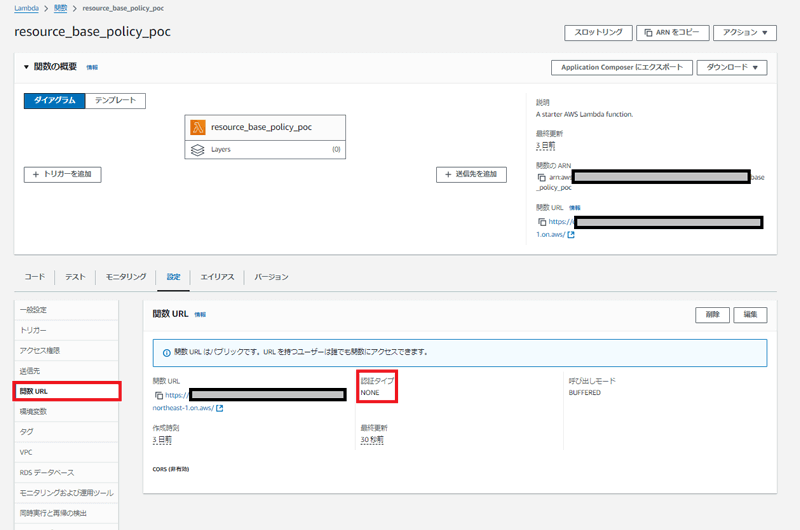Viewport: 800px width, 530px height.
Task: Go to 関数 in the breadcrumb
Action: tap(61, 8)
